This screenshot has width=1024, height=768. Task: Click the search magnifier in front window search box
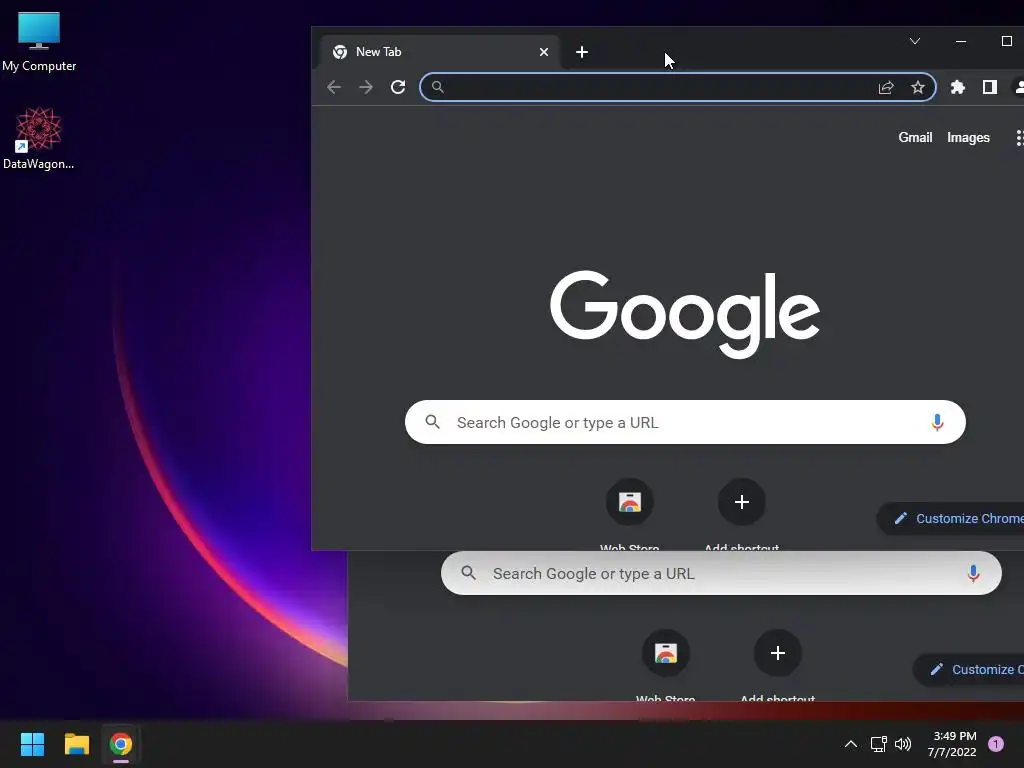coord(432,422)
